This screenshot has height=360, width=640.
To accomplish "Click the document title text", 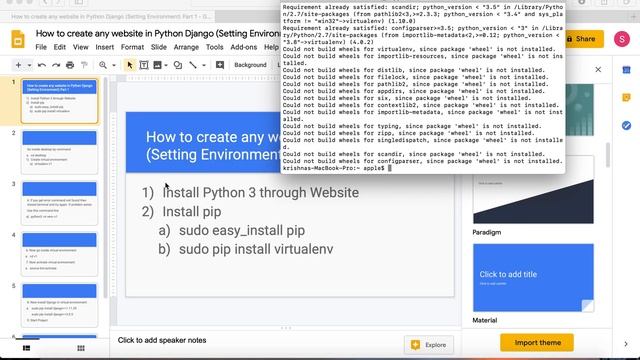I will (x=158, y=33).
